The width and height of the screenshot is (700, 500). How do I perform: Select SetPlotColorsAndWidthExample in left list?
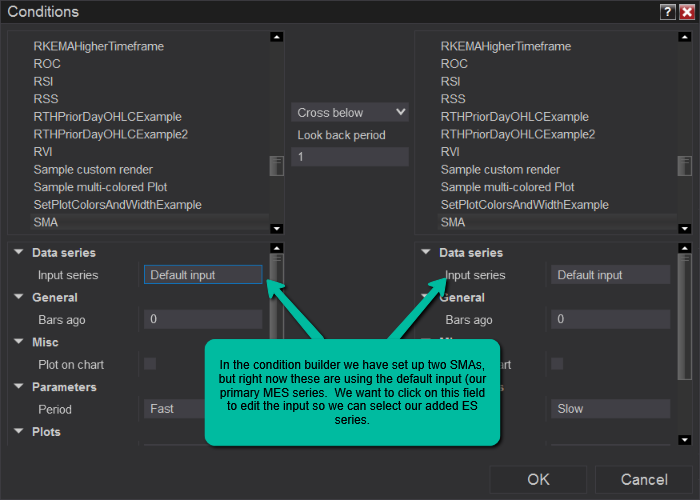pos(117,205)
